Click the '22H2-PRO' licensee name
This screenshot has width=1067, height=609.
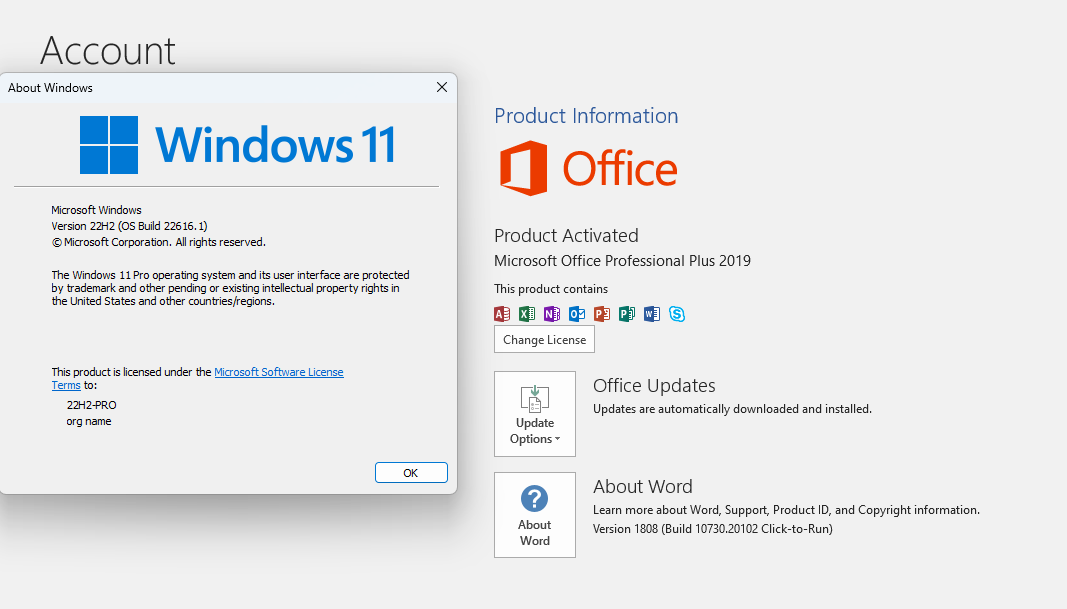coord(92,405)
